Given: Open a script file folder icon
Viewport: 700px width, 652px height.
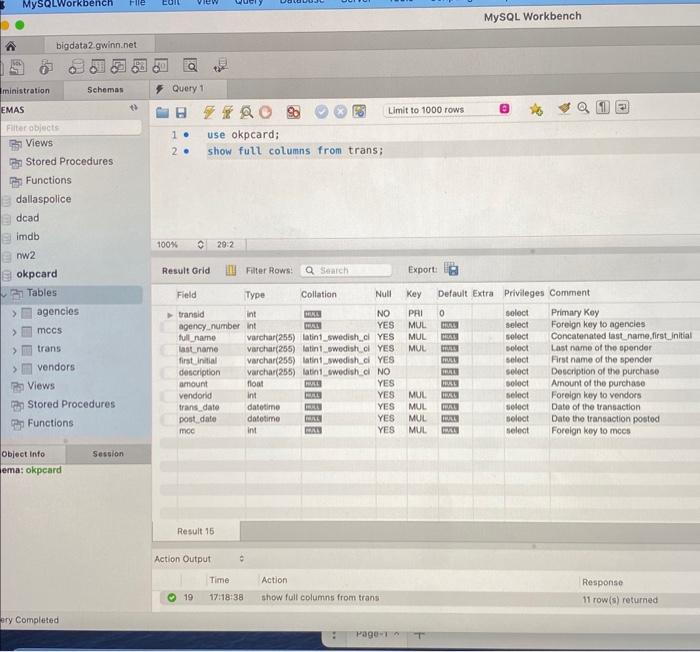Looking at the screenshot, I should point(162,112).
